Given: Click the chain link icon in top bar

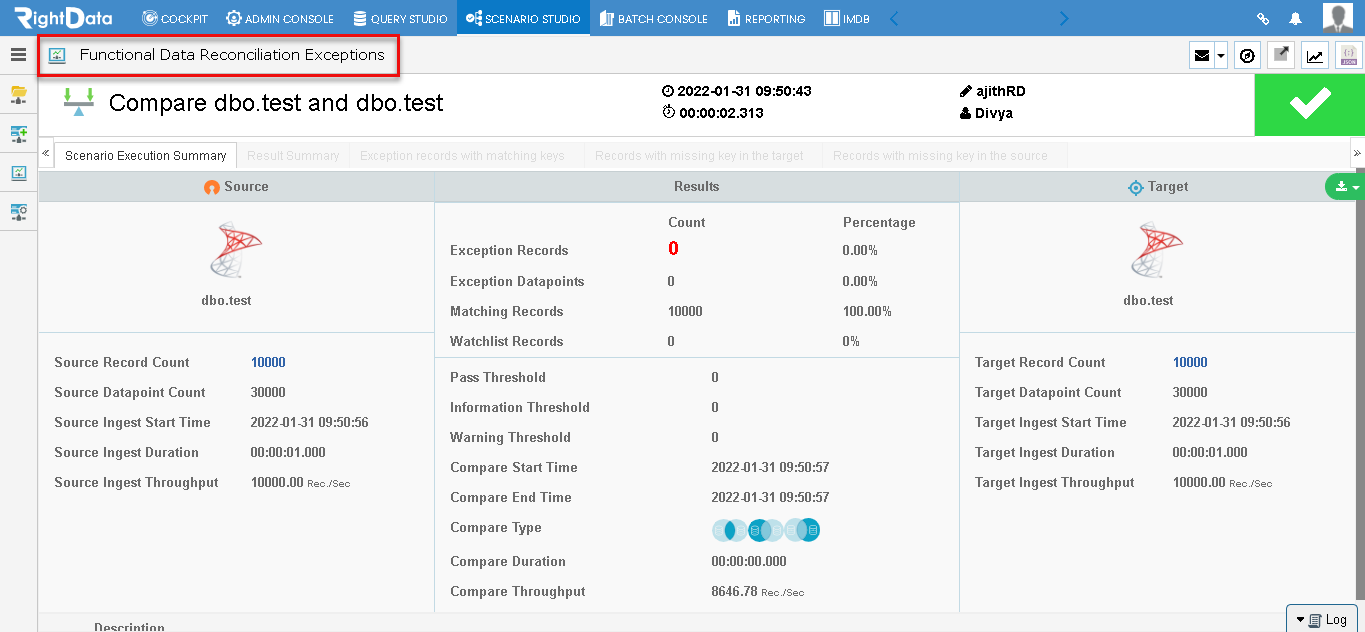Looking at the screenshot, I should point(1263,18).
